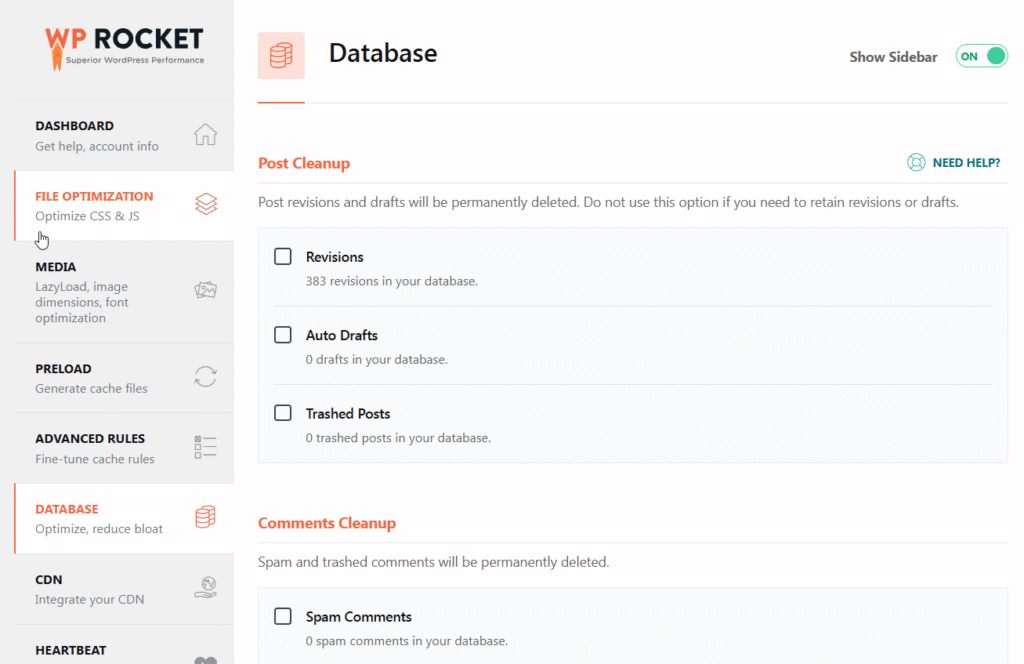Screen dimensions: 1024x664
Task: Click the NEED HELP? link
Action: point(966,163)
